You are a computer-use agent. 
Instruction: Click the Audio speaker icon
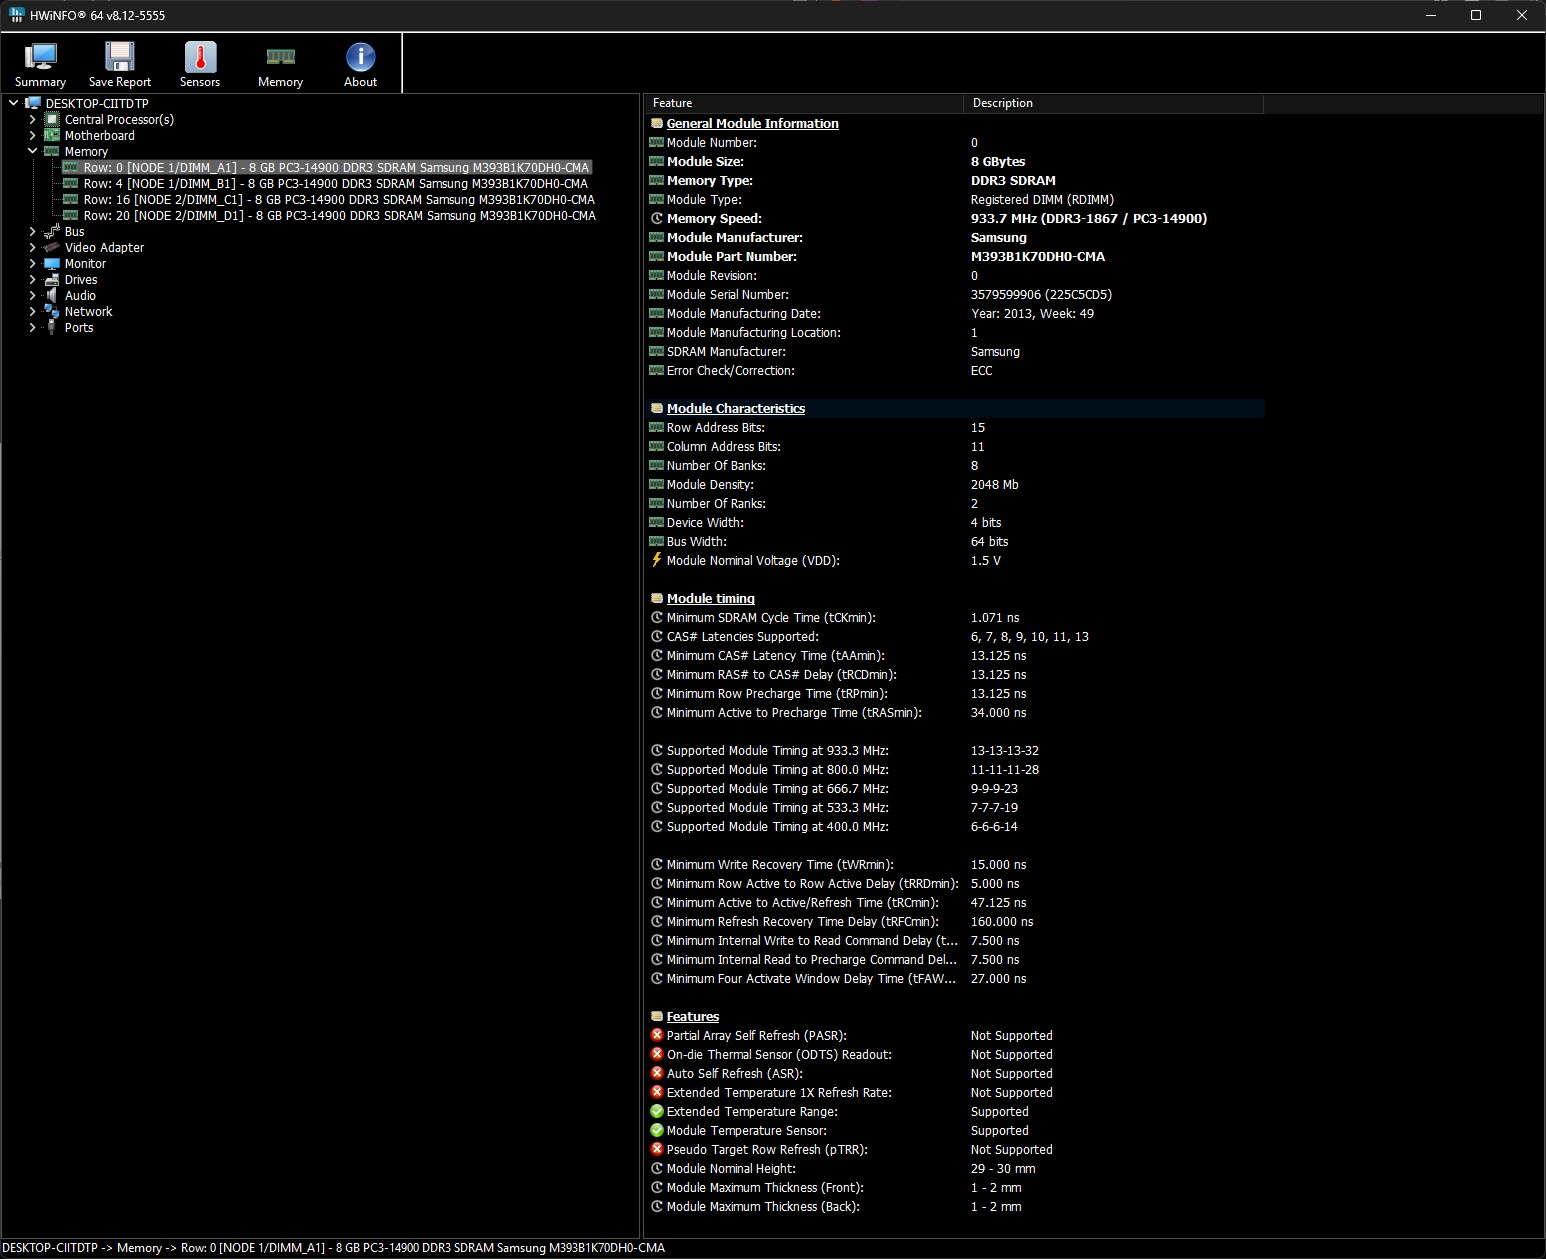pos(52,295)
